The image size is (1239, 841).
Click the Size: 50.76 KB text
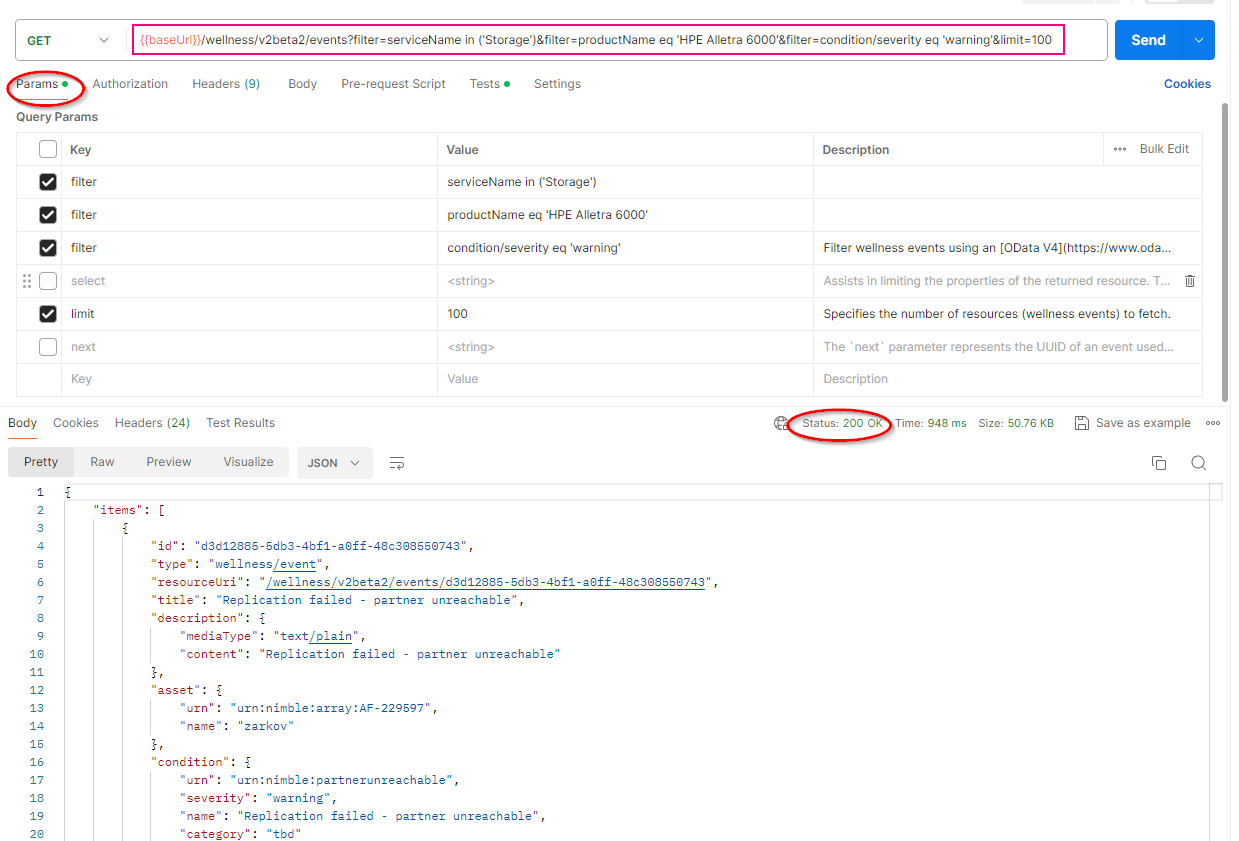coord(1016,423)
